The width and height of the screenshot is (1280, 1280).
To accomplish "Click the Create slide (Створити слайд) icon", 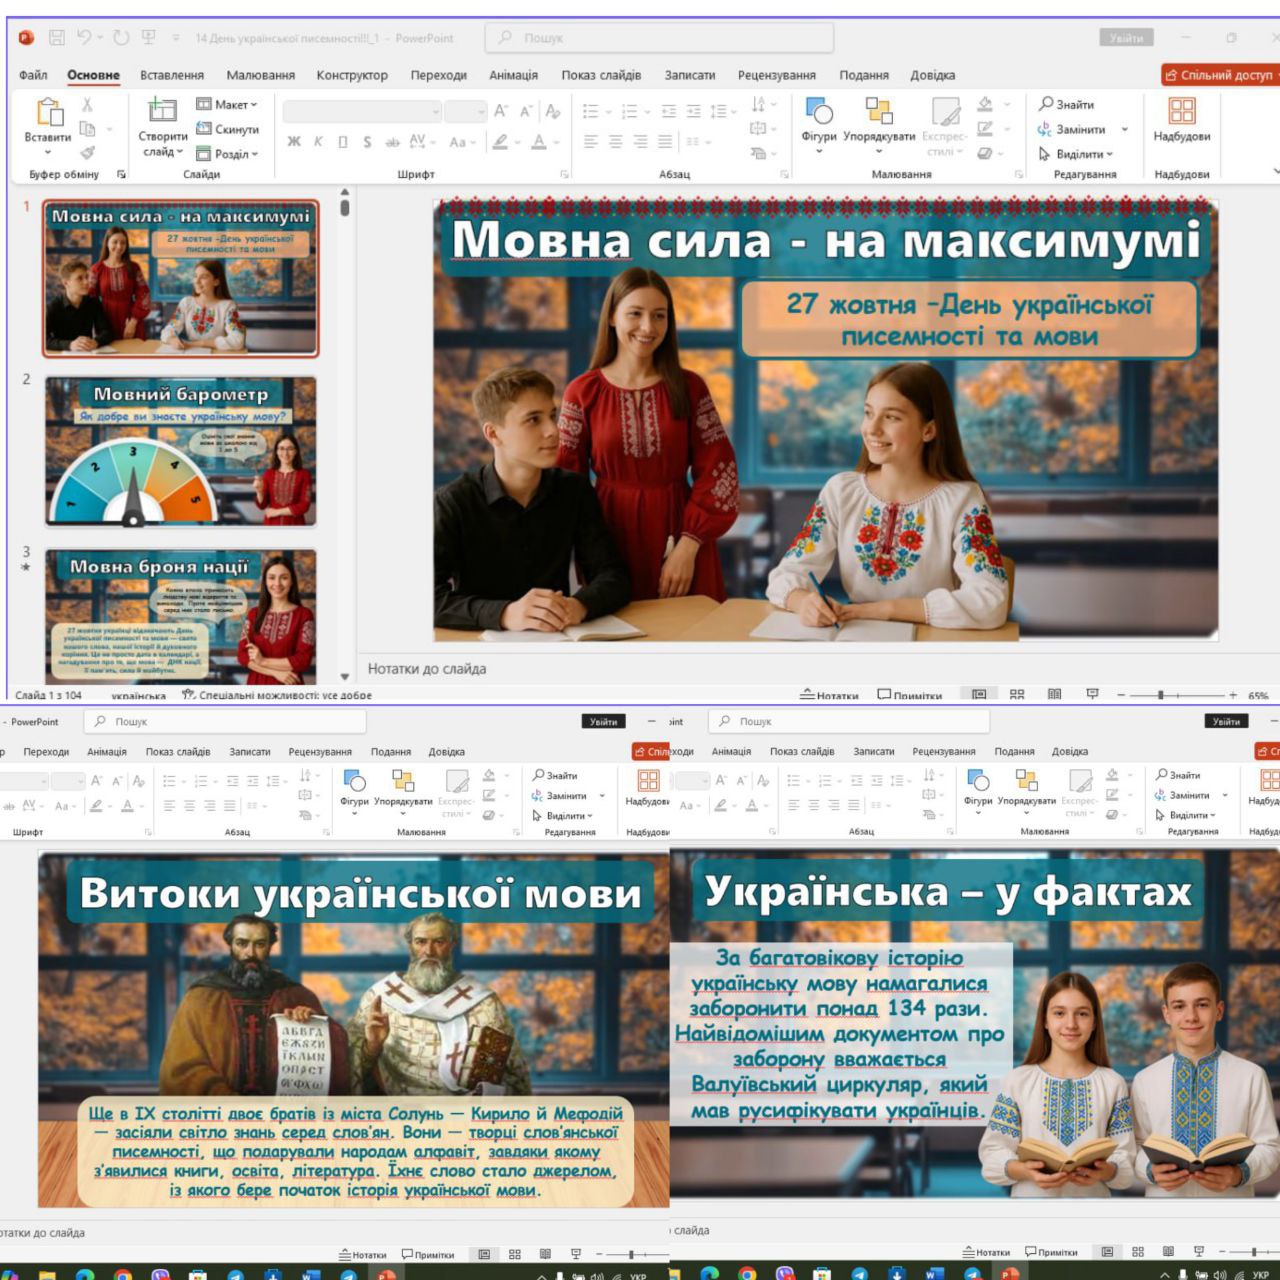I will pos(162,111).
